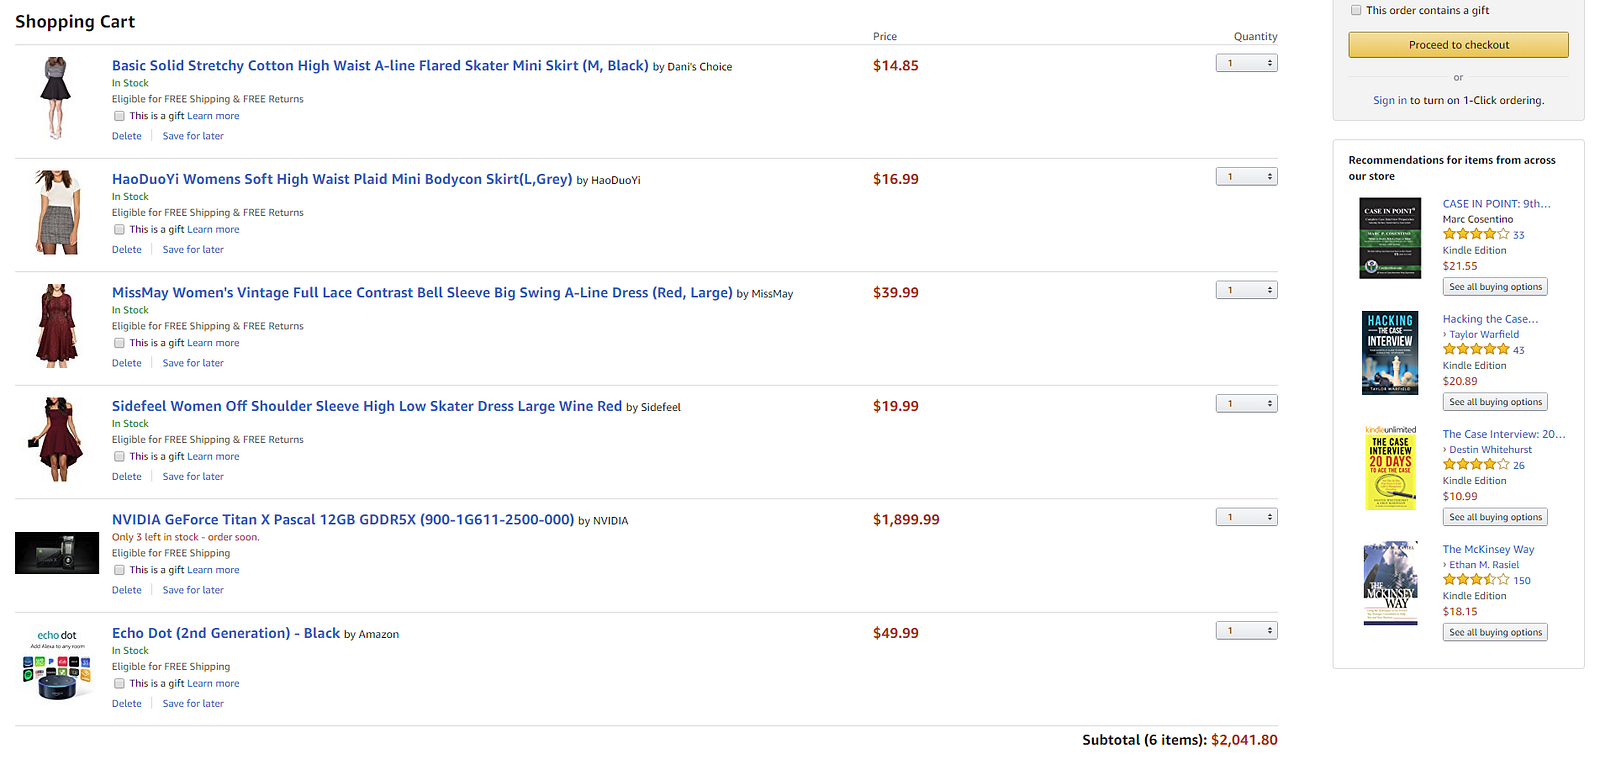Image resolution: width=1600 pixels, height=763 pixels.
Task: Click the black skater skirt product thumbnail
Action: [x=55, y=98]
